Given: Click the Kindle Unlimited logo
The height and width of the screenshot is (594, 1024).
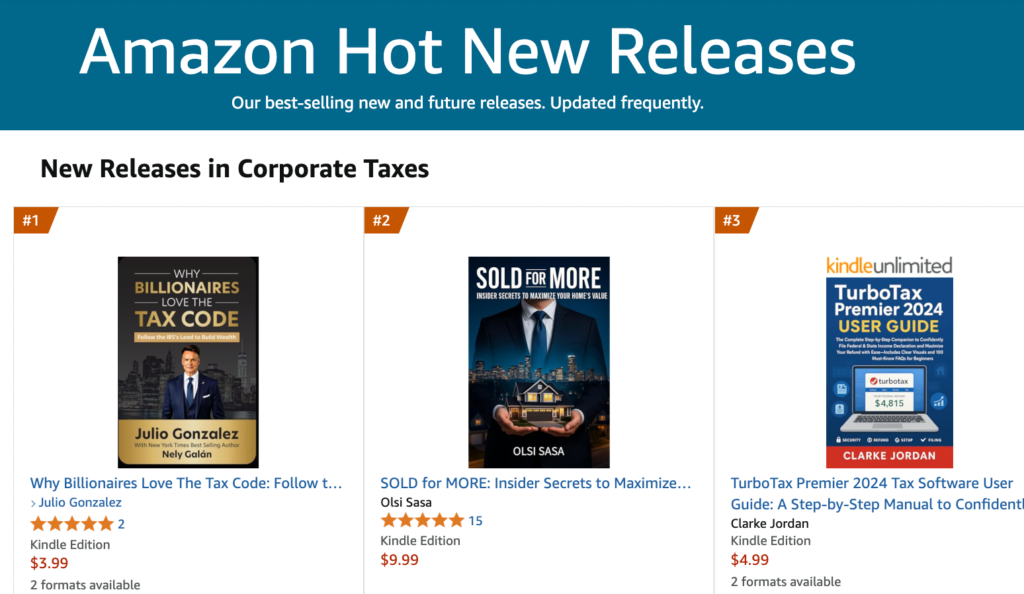Looking at the screenshot, I should [x=889, y=265].
